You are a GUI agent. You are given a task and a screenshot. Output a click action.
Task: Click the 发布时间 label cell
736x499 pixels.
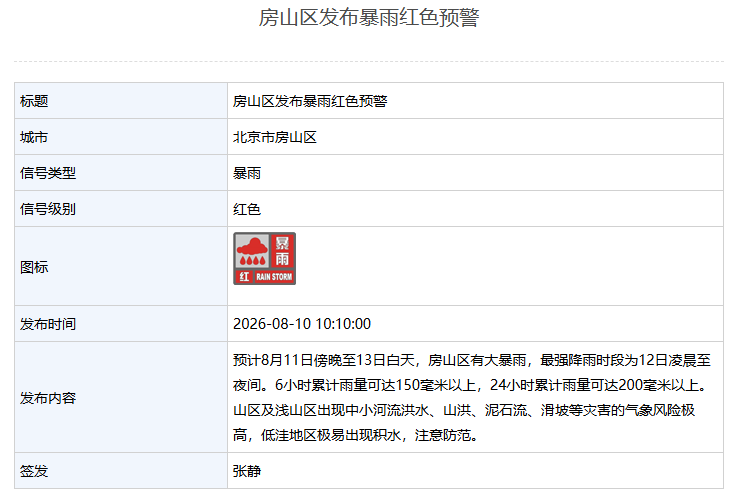pyautogui.click(x=121, y=324)
